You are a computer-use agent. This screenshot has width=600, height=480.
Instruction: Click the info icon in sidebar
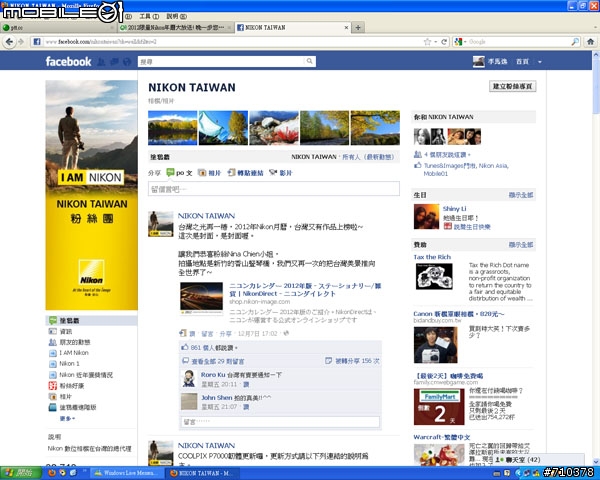(52, 331)
